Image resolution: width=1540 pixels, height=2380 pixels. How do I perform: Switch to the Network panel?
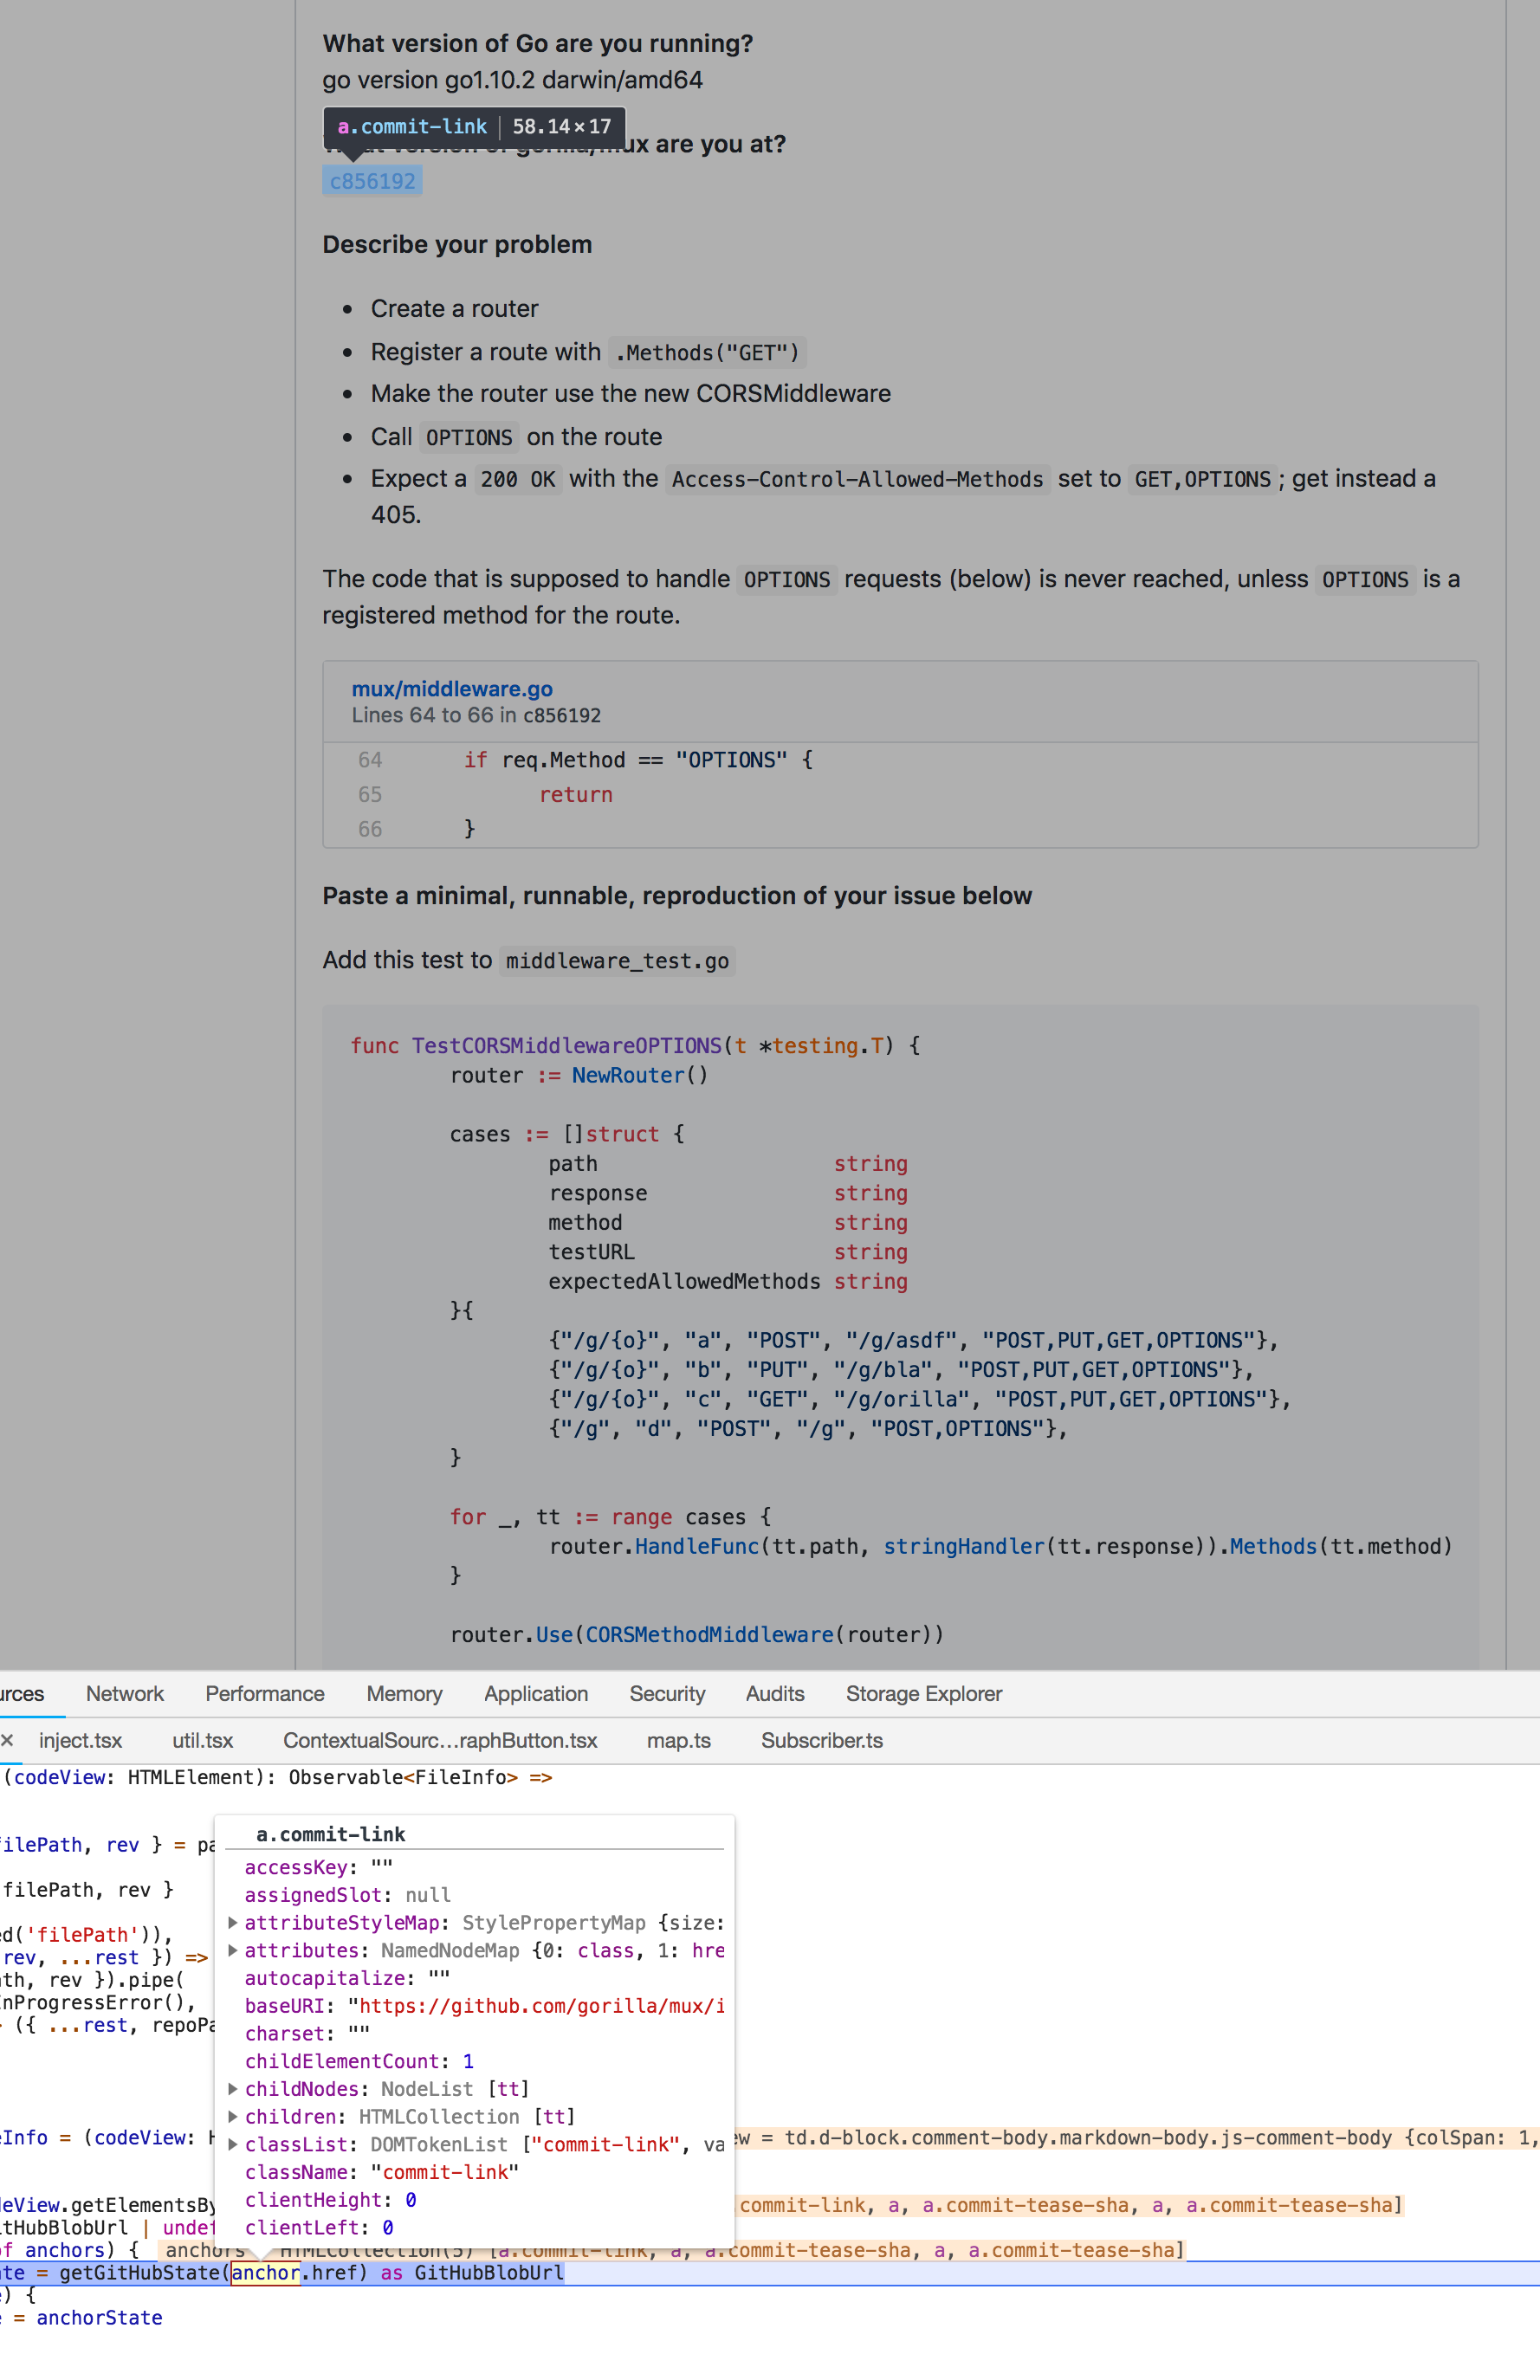click(124, 1693)
